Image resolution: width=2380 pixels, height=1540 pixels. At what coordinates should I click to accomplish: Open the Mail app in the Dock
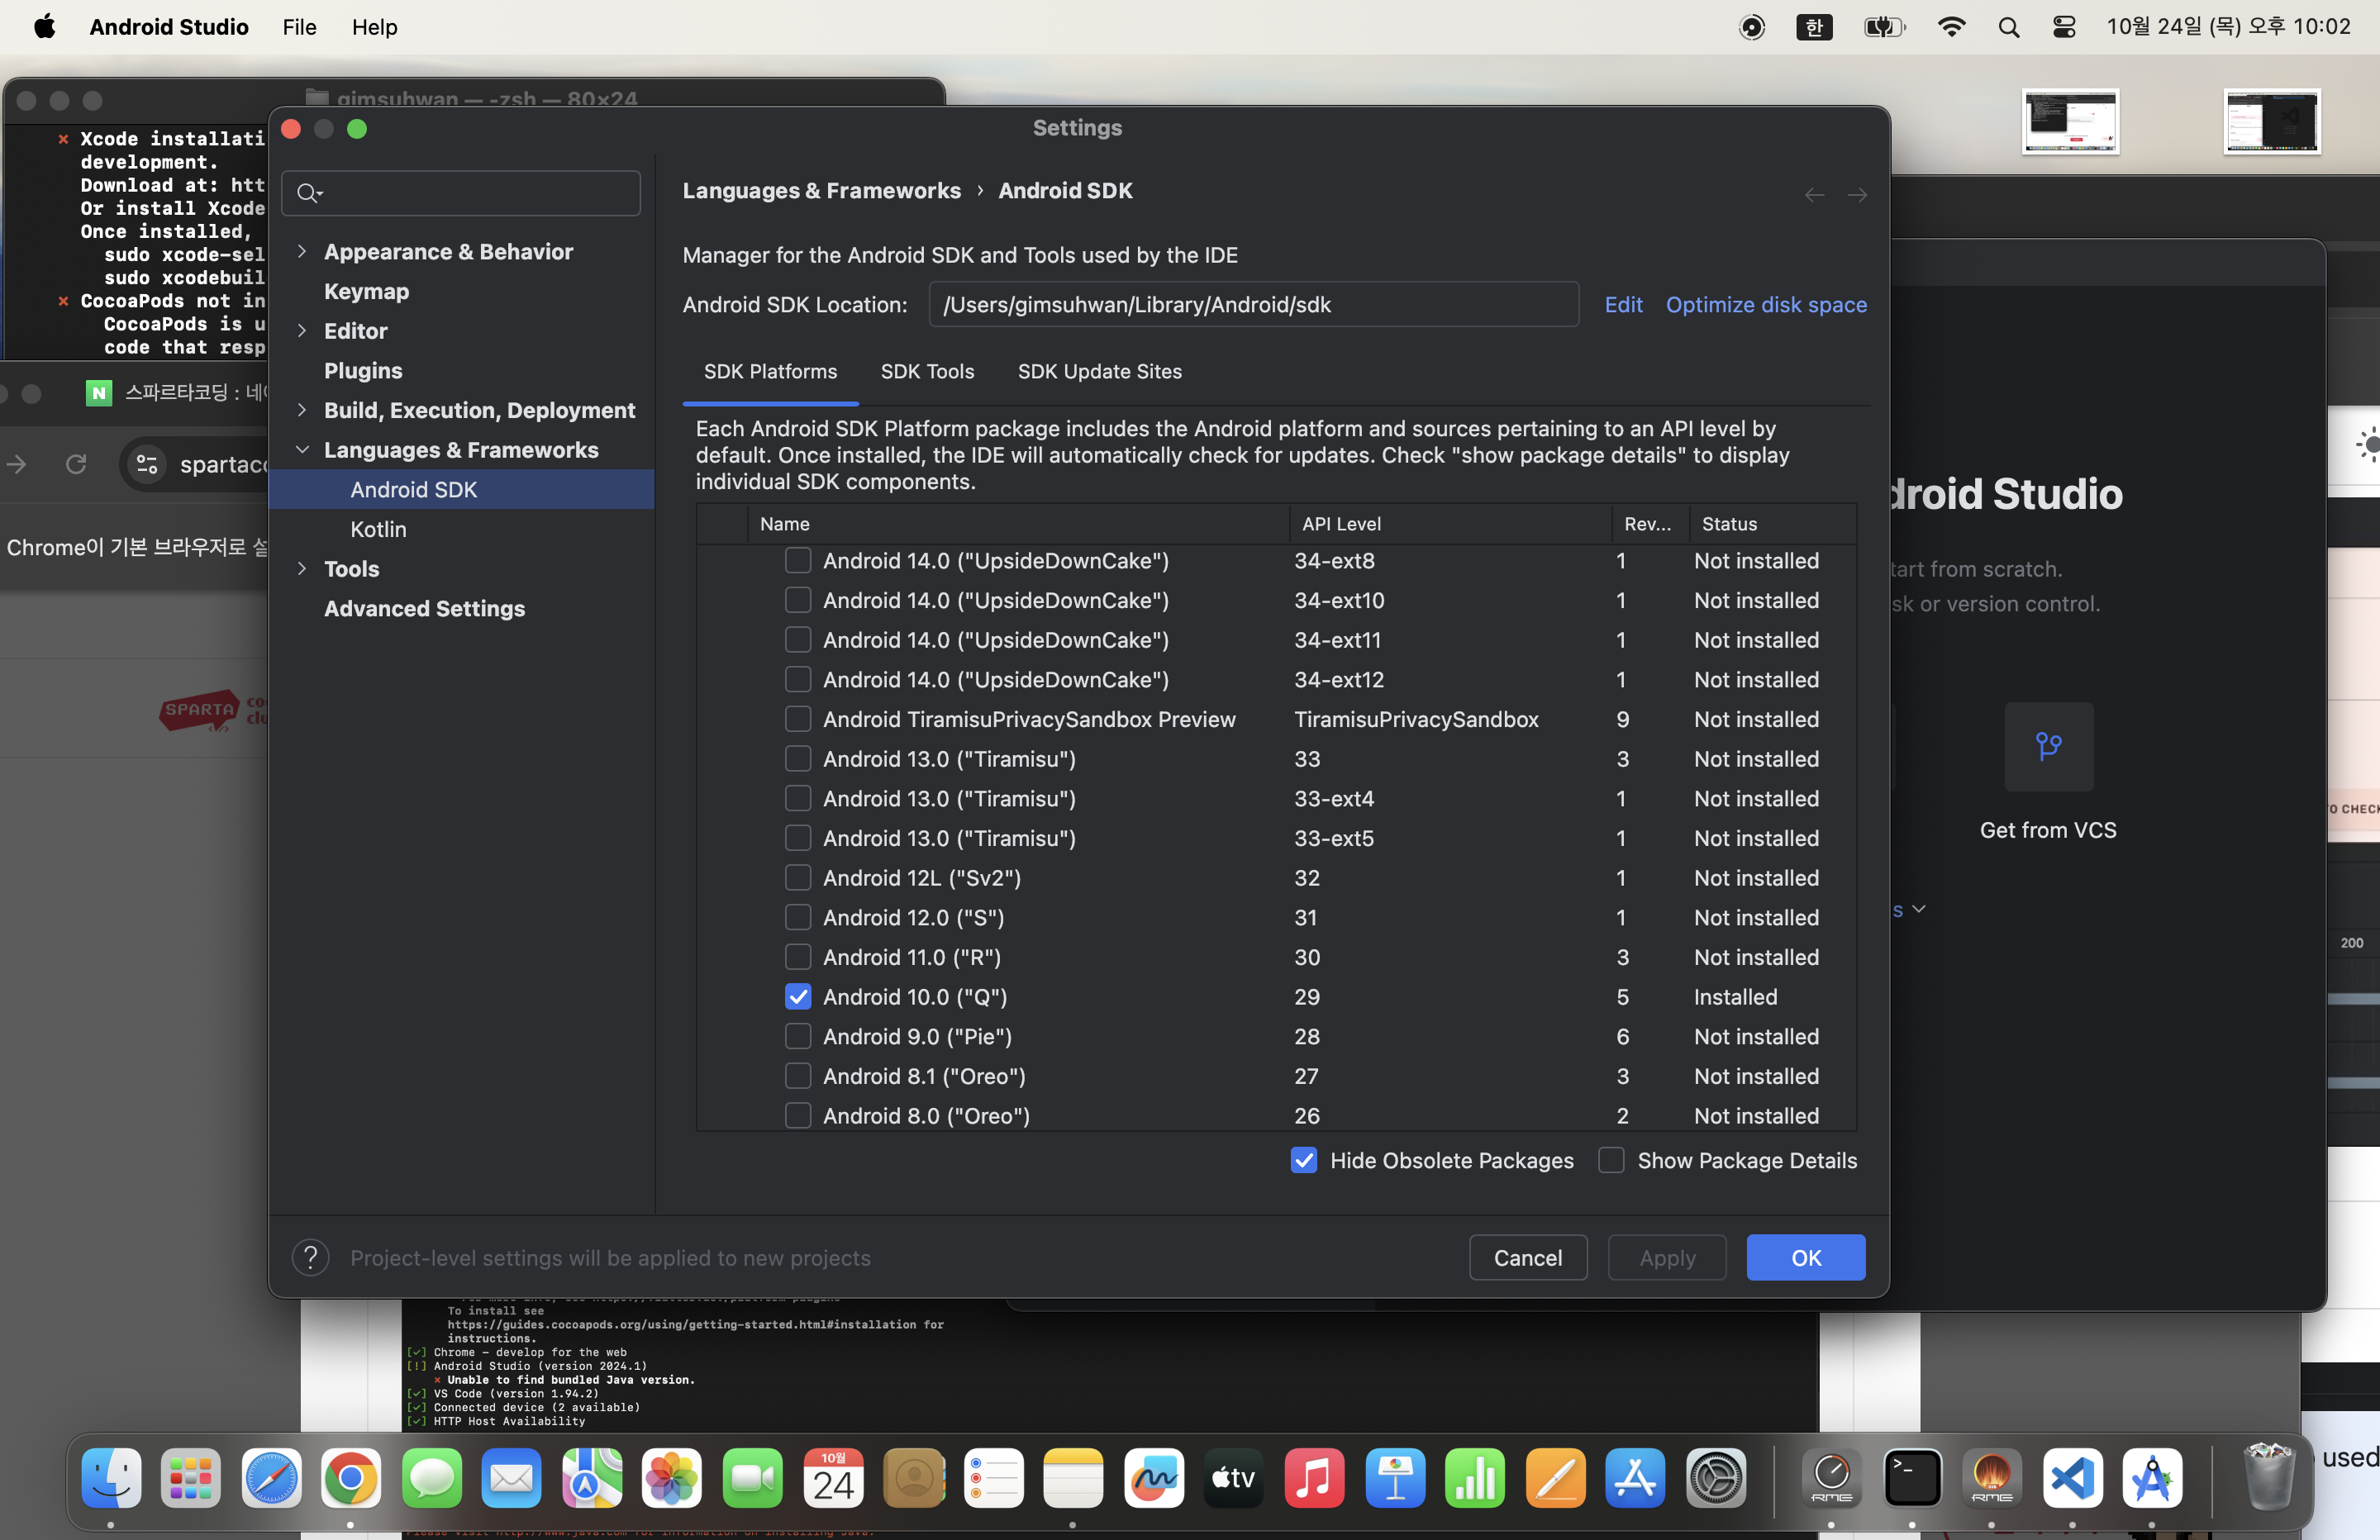(512, 1478)
